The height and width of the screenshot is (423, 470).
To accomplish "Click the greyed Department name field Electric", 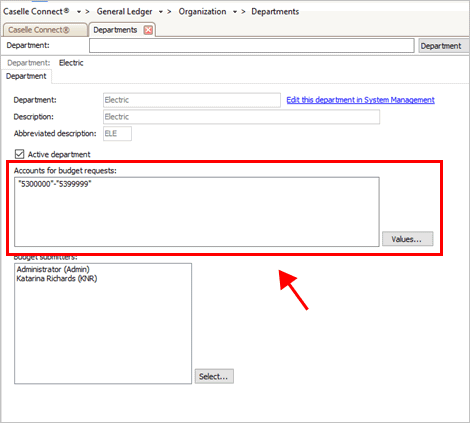I will (192, 100).
